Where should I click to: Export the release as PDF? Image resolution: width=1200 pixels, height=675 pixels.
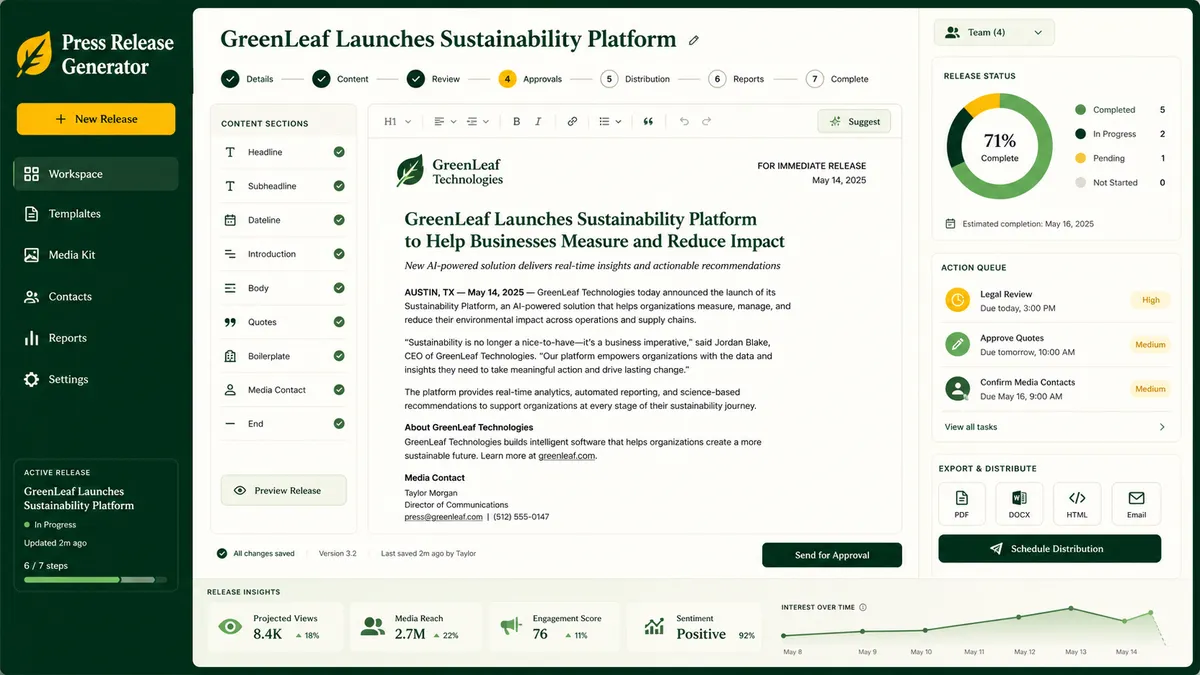point(961,504)
